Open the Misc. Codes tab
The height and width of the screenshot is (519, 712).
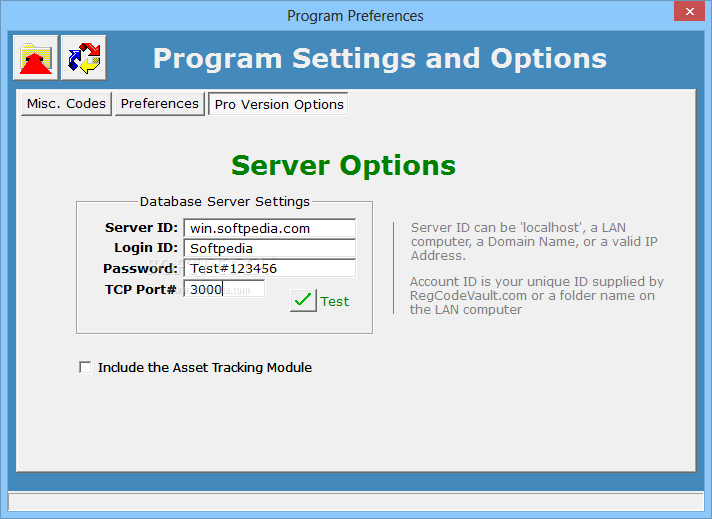click(x=66, y=104)
